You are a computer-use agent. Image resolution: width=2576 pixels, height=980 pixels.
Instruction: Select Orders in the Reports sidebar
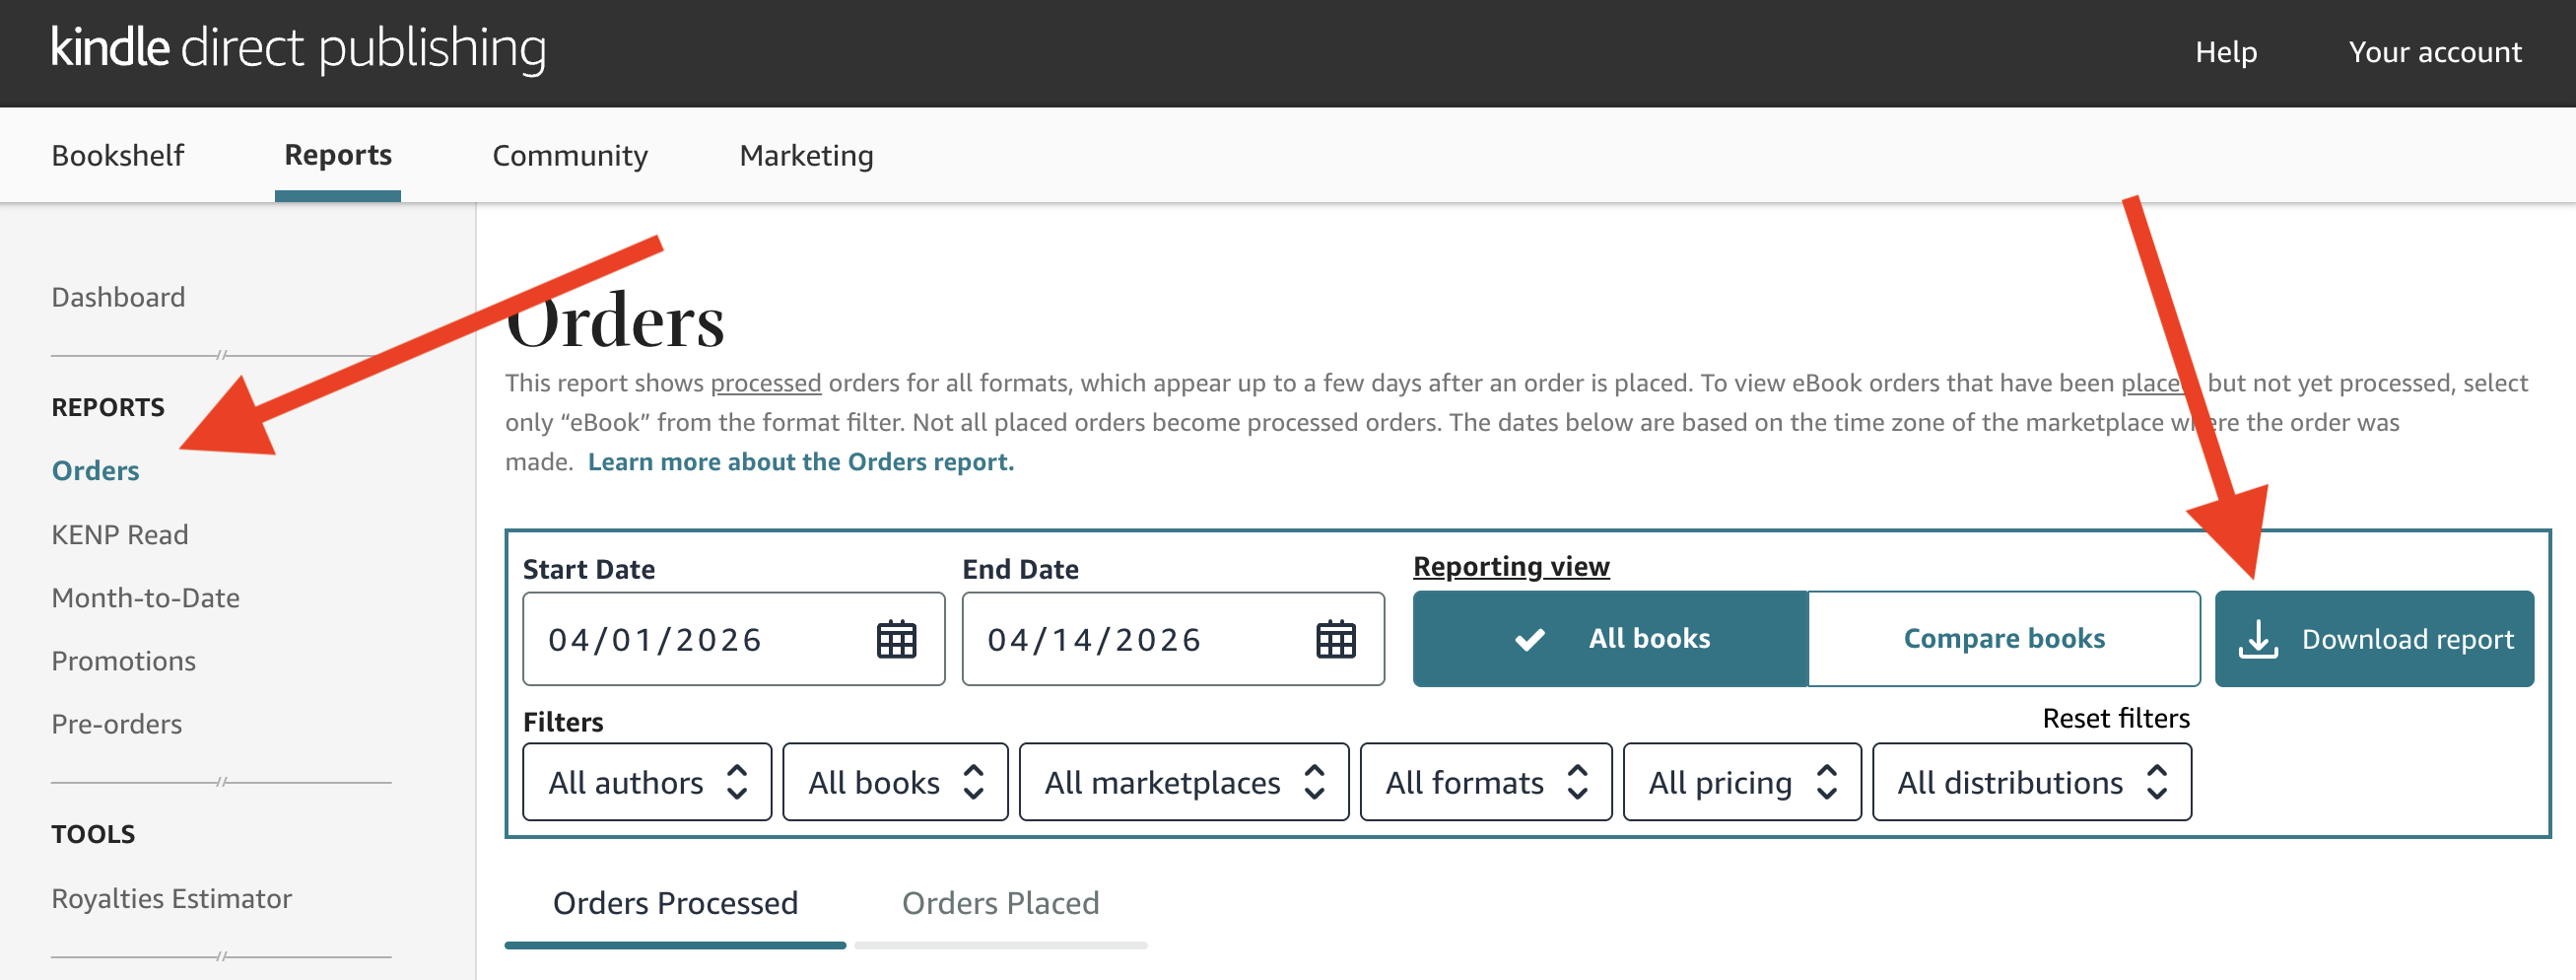(x=95, y=471)
